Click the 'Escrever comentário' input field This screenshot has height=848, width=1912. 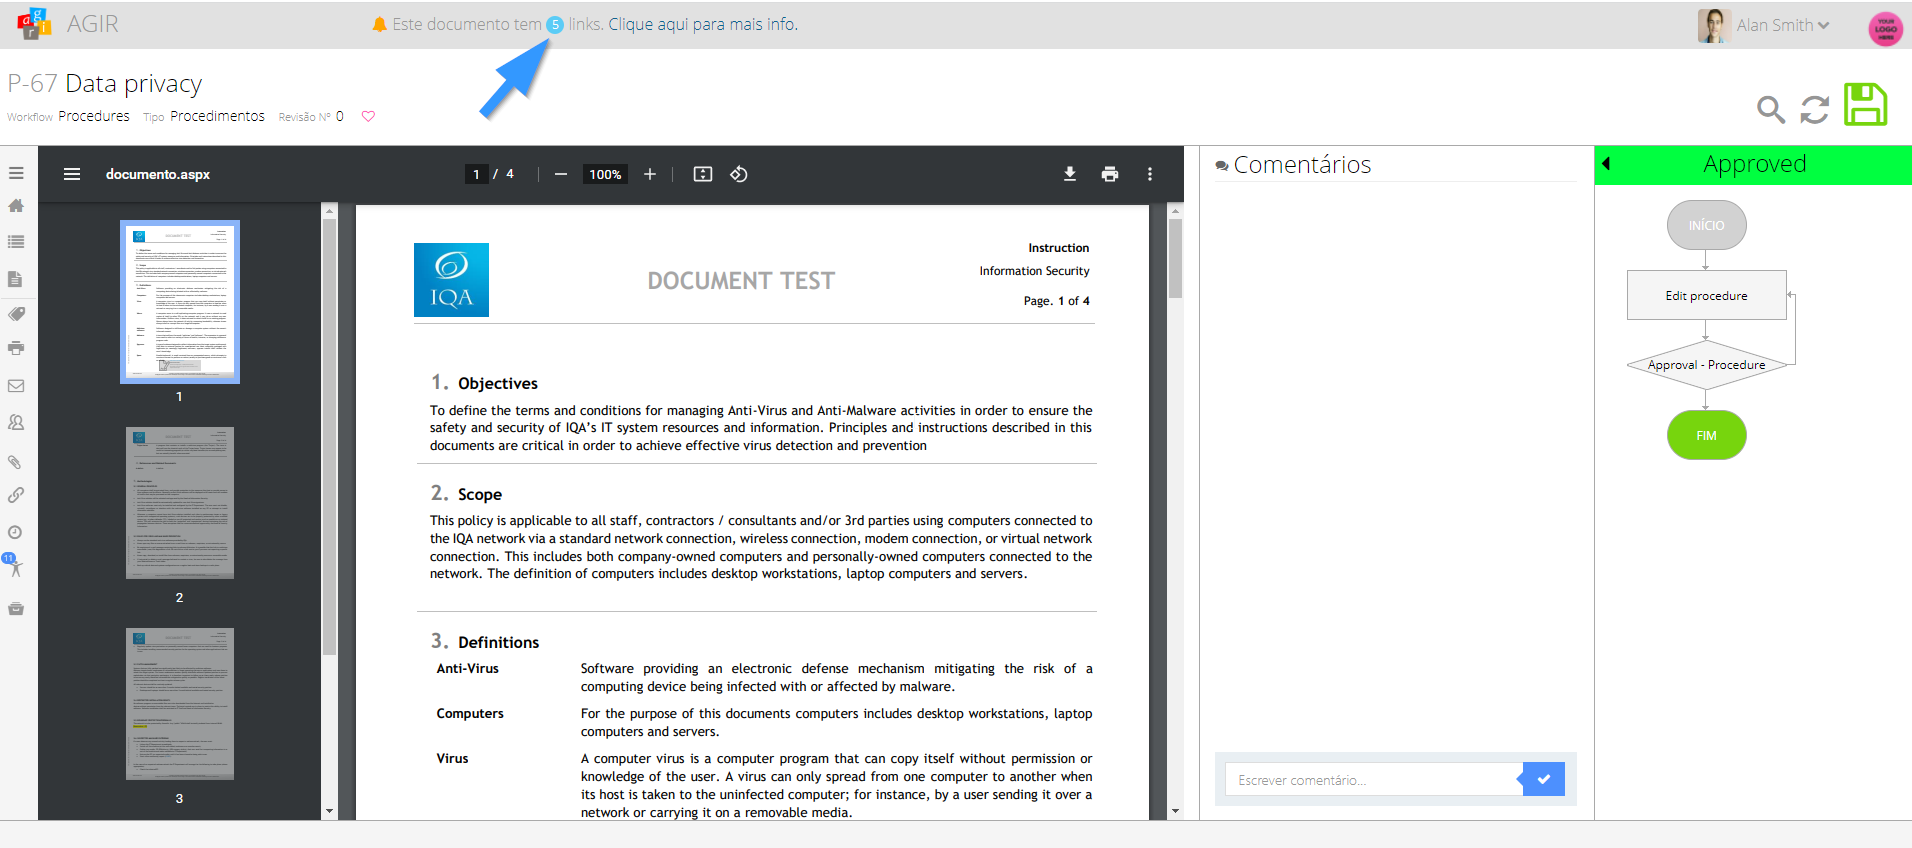pos(1372,779)
